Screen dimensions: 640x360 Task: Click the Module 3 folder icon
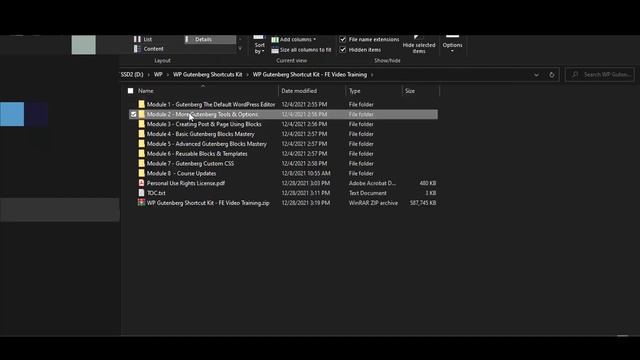(x=141, y=124)
